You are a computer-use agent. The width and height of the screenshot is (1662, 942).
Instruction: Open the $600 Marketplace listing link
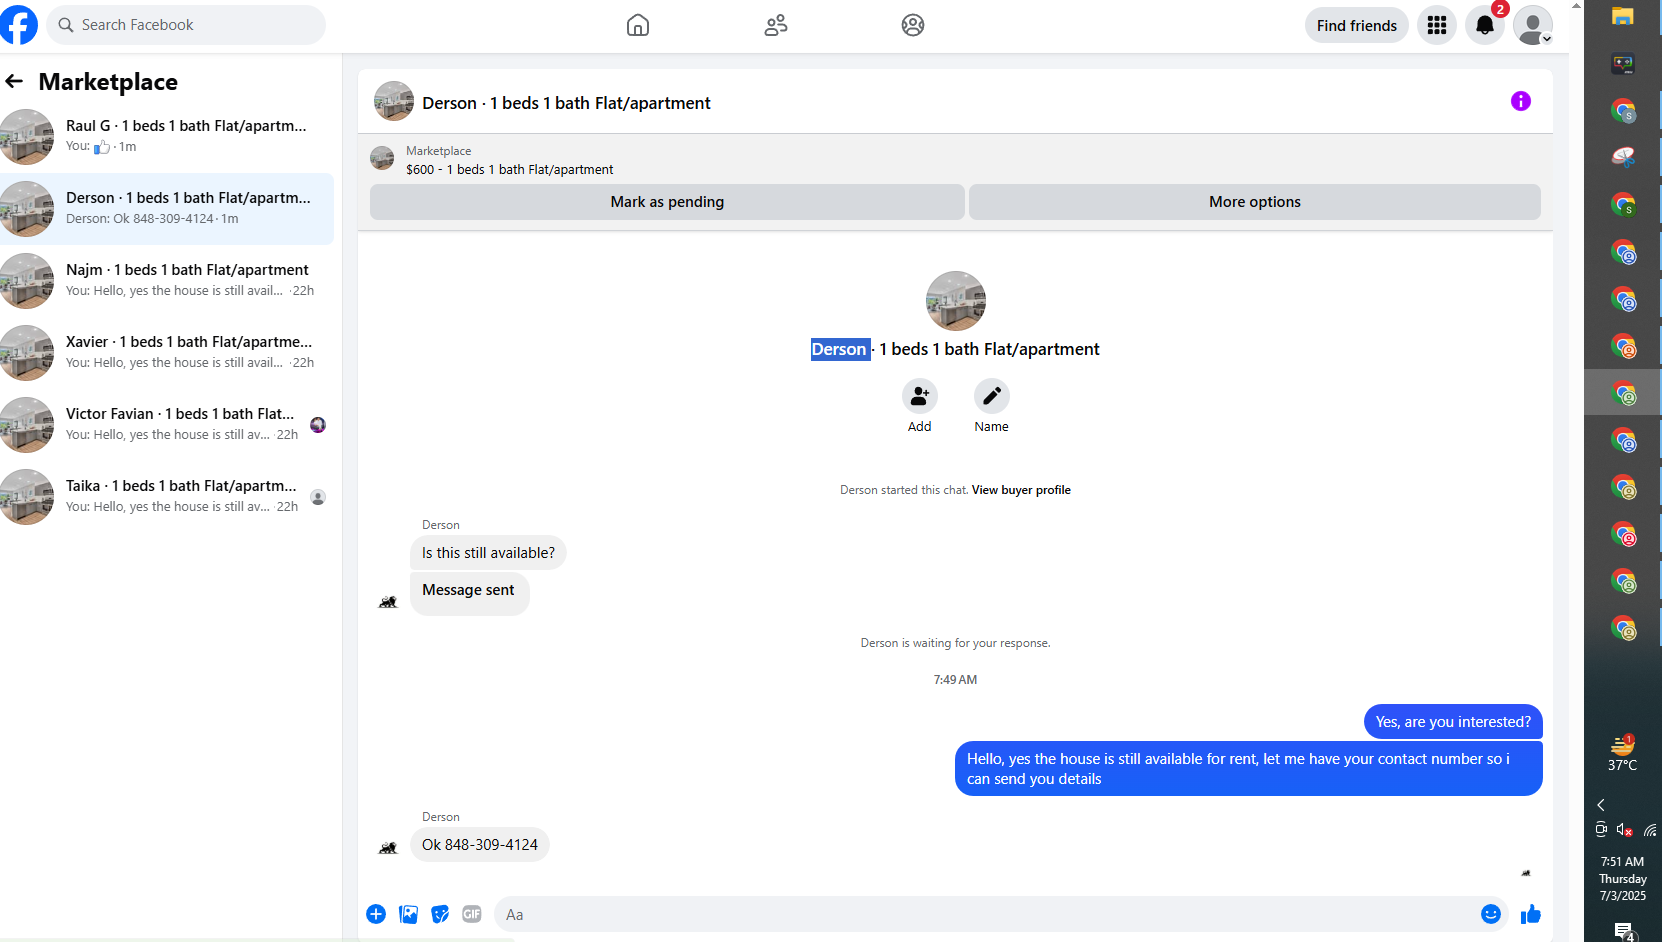coord(509,169)
